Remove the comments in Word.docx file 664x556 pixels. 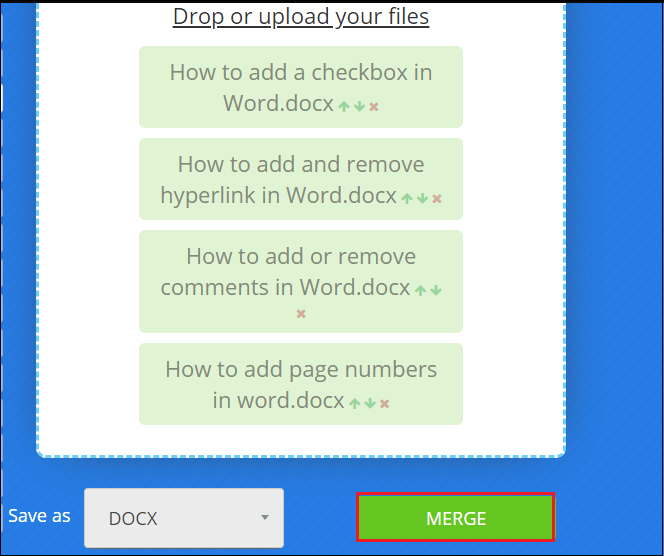click(x=301, y=314)
